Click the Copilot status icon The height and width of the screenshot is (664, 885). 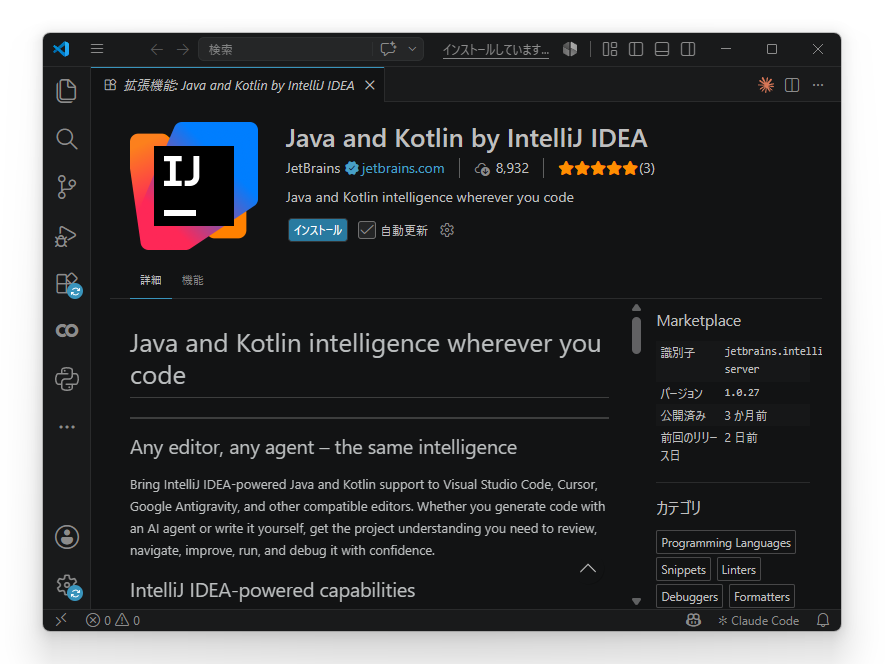[694, 621]
